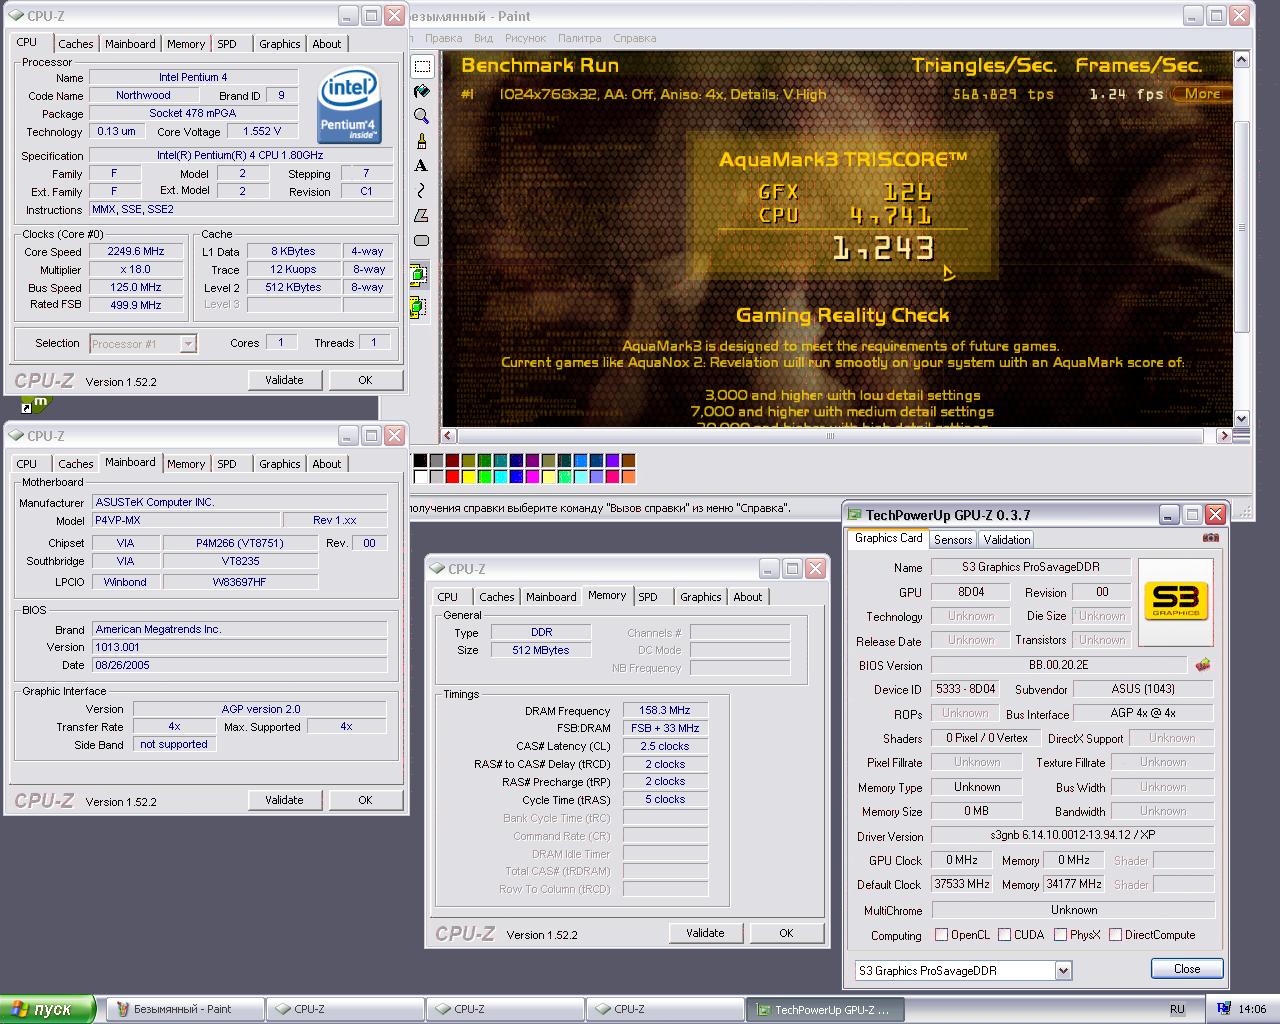1280x1024 pixels.
Task: Choose the transparent selection option icon
Action: [x=419, y=306]
